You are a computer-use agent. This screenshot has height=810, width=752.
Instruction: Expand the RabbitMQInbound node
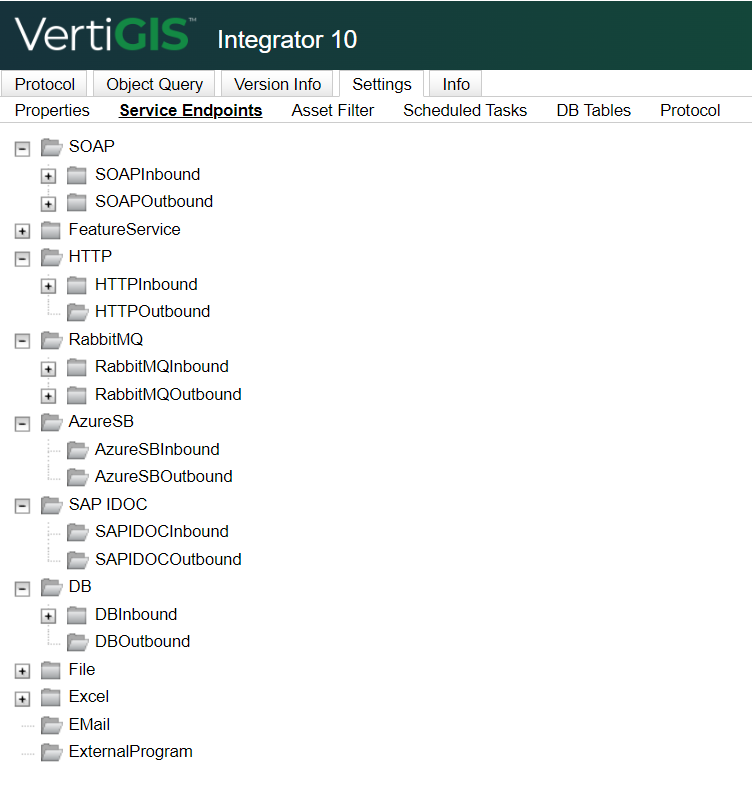(48, 369)
